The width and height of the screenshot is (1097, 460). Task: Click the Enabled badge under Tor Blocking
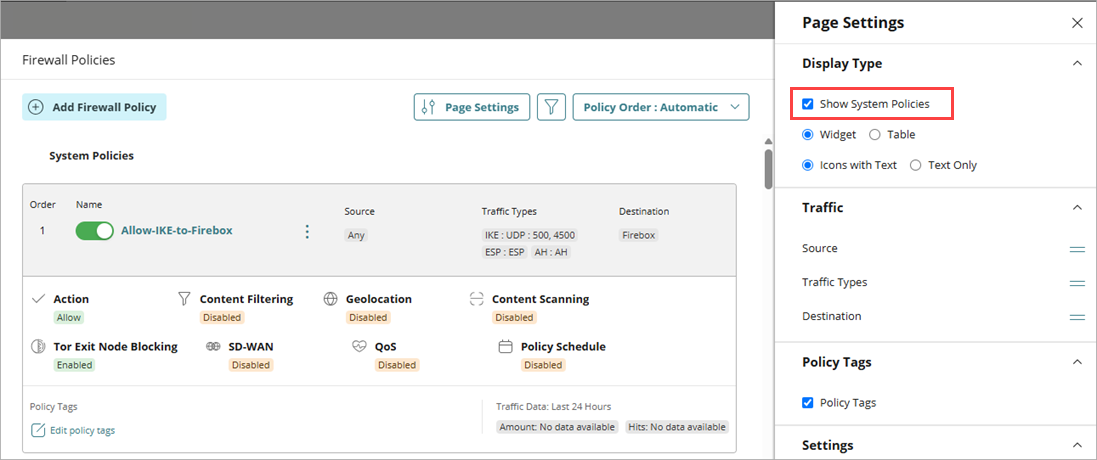coord(74,365)
